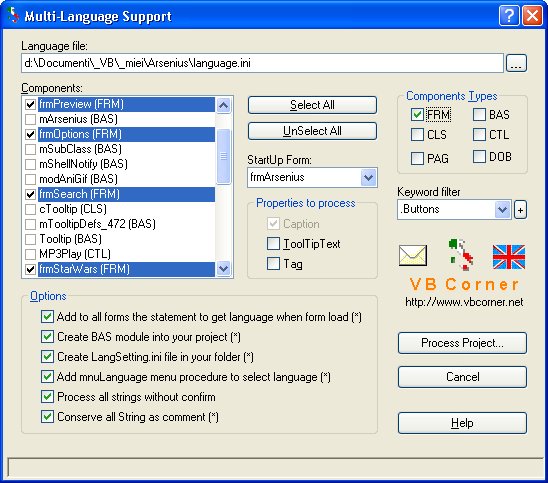The width and height of the screenshot is (548, 483).
Task: Select the Italy map language icon
Action: coord(461,255)
